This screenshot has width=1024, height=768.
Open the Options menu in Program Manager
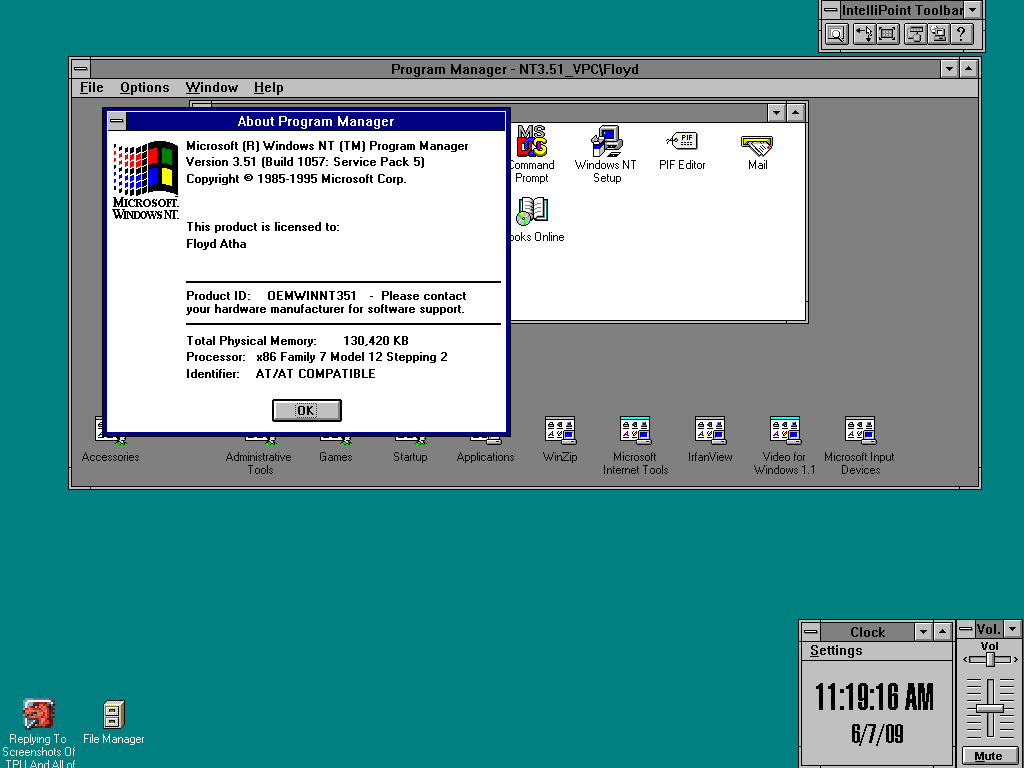coord(145,88)
